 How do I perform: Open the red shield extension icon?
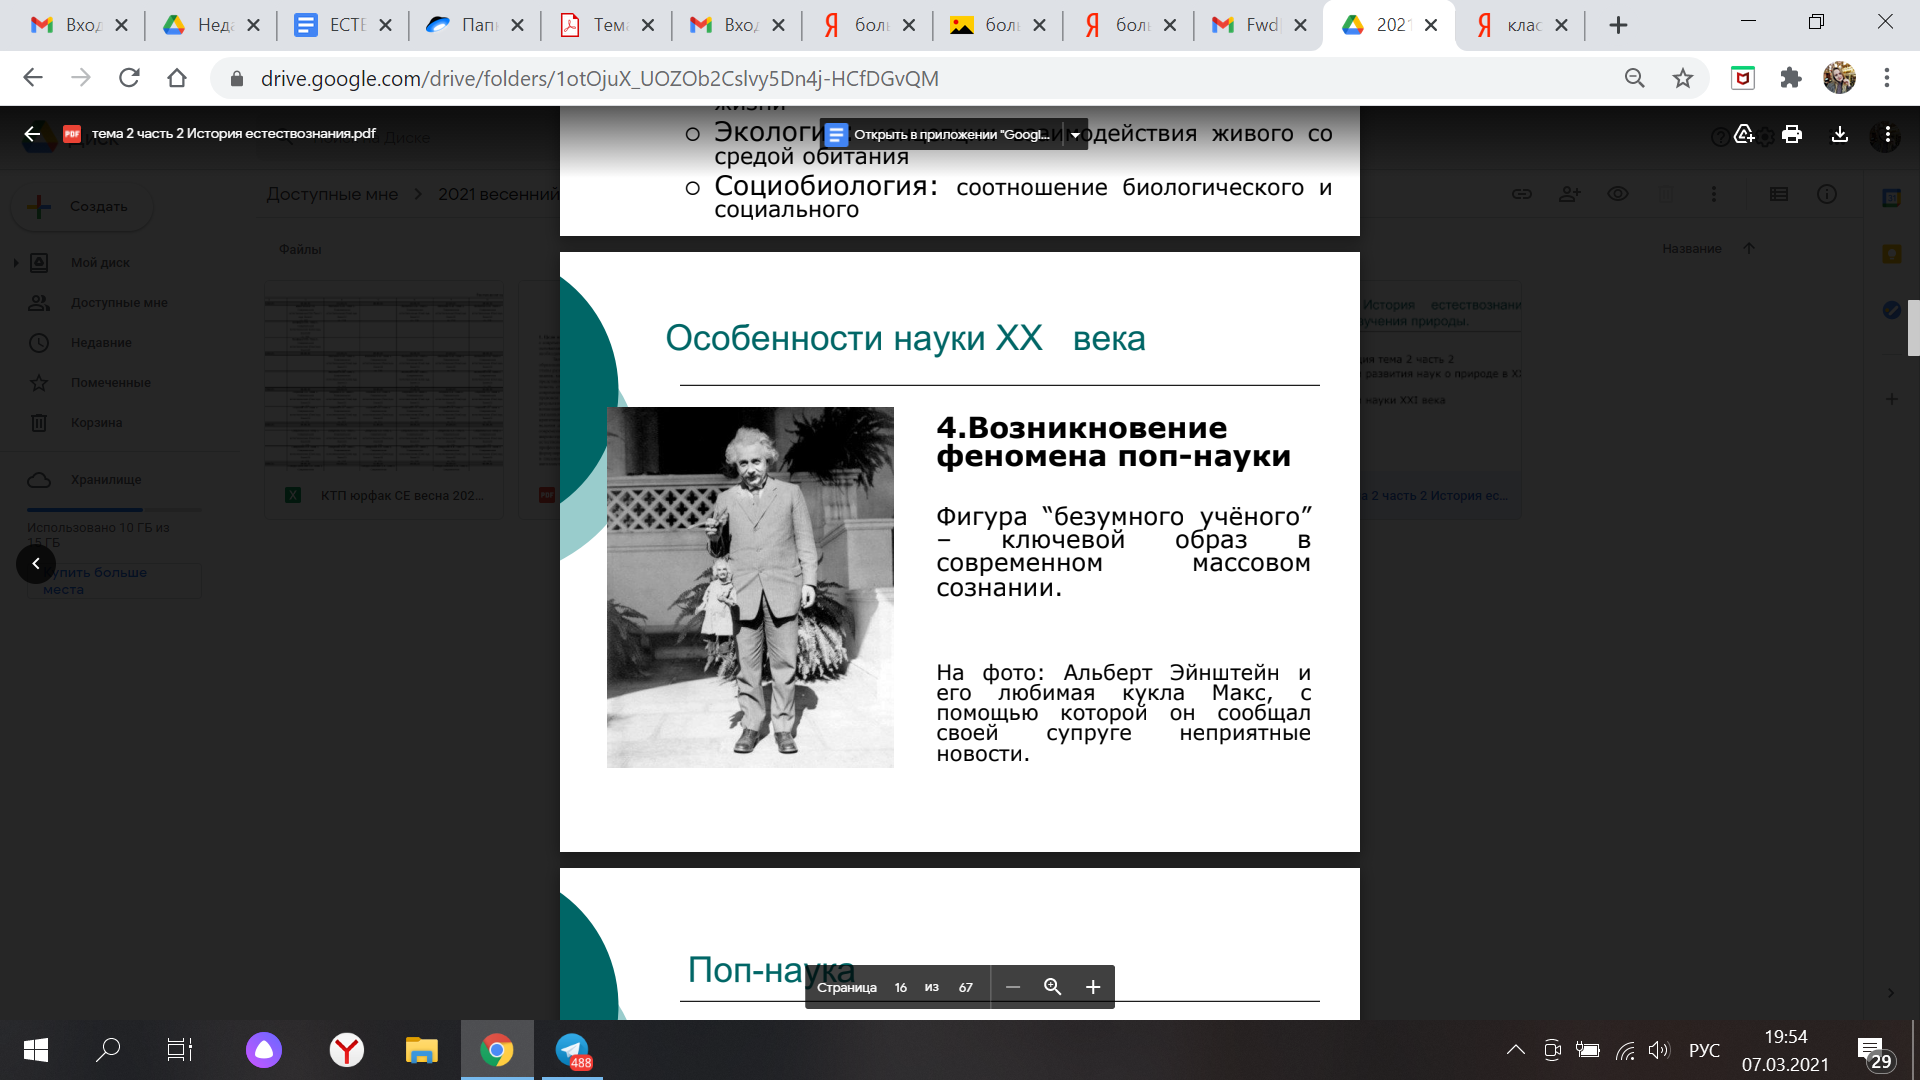coord(1743,78)
